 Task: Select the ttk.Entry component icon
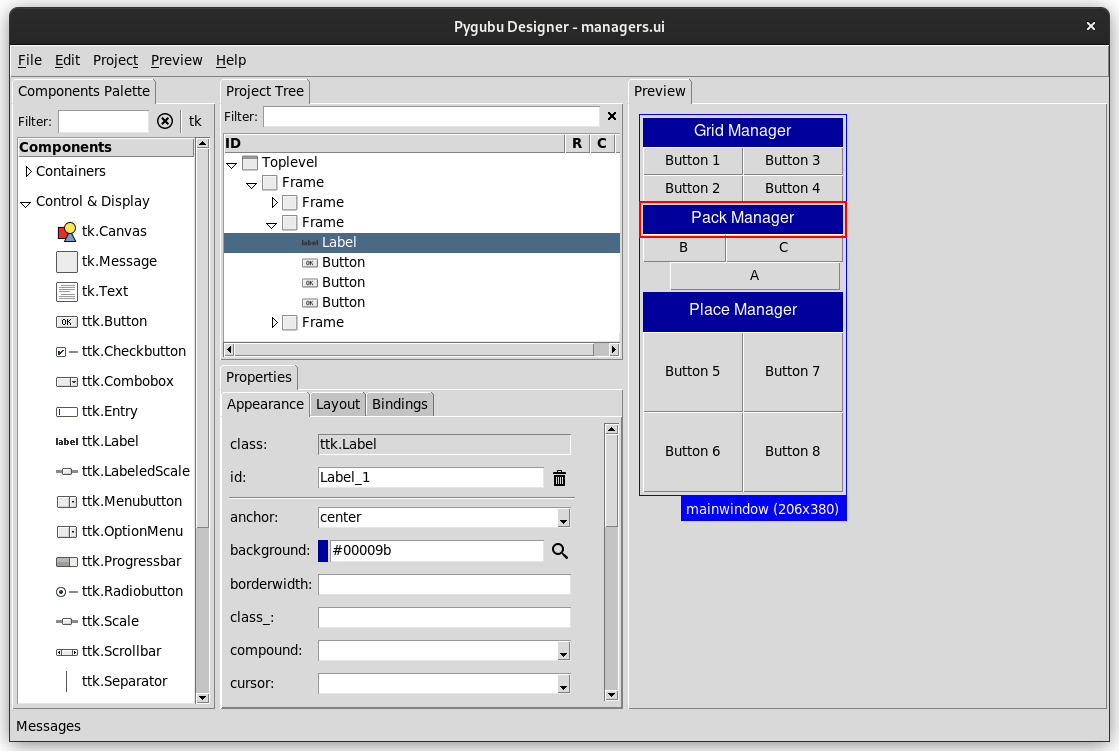click(x=66, y=411)
